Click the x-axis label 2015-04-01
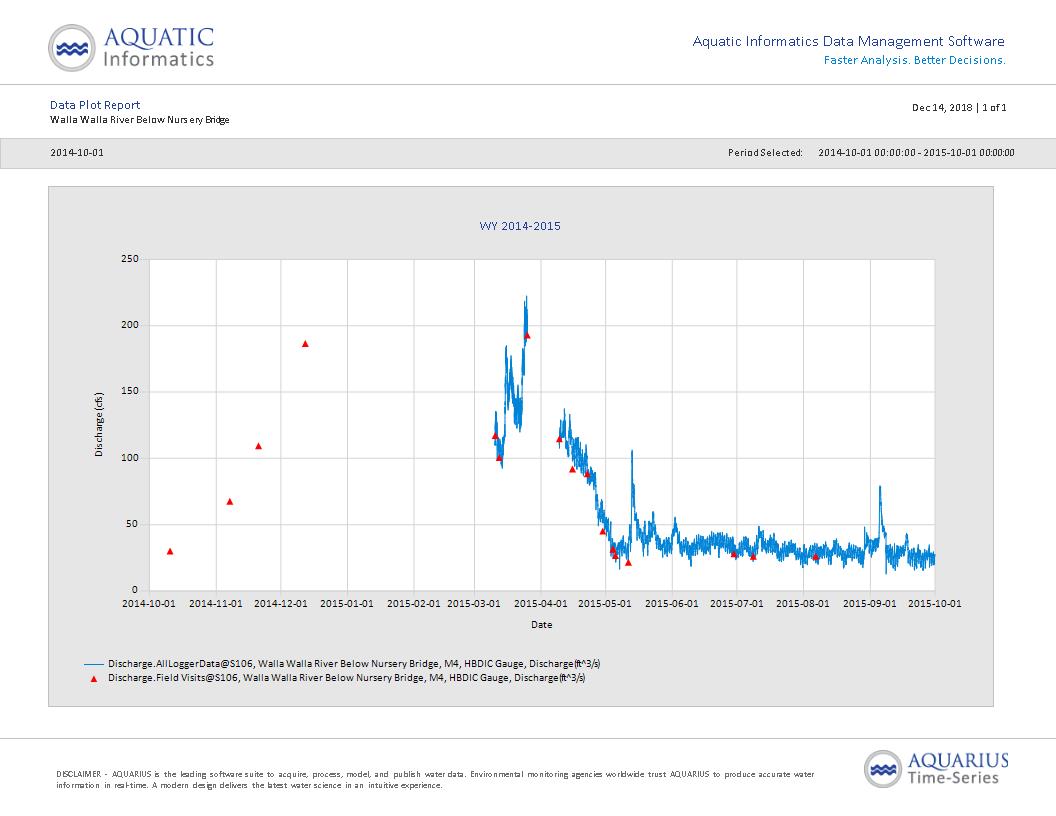Viewport: 1056px width, 816px height. tap(541, 603)
